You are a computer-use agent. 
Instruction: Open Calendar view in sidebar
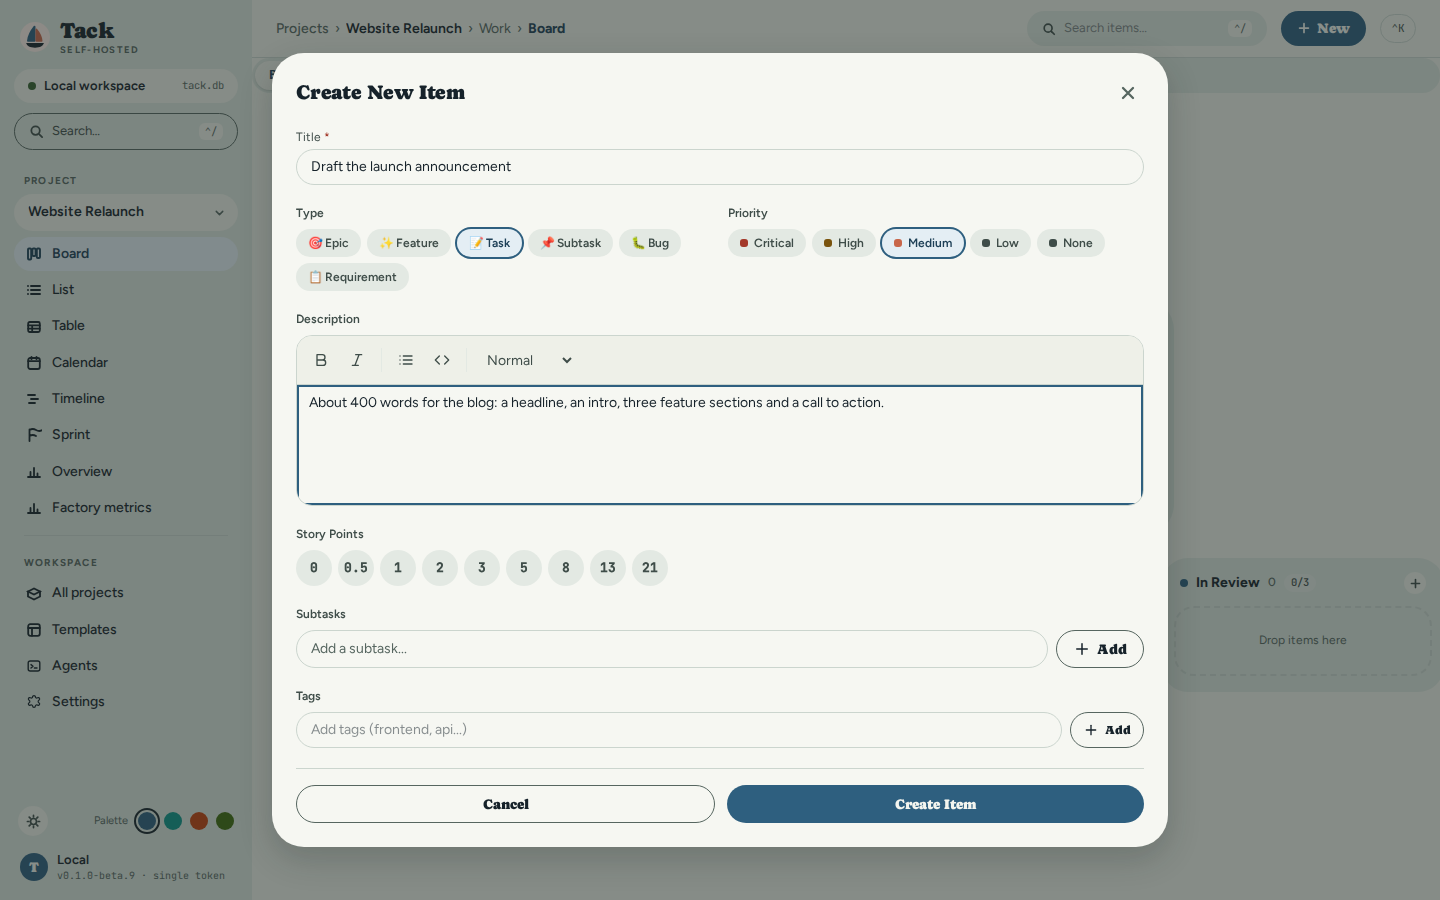coord(126,363)
